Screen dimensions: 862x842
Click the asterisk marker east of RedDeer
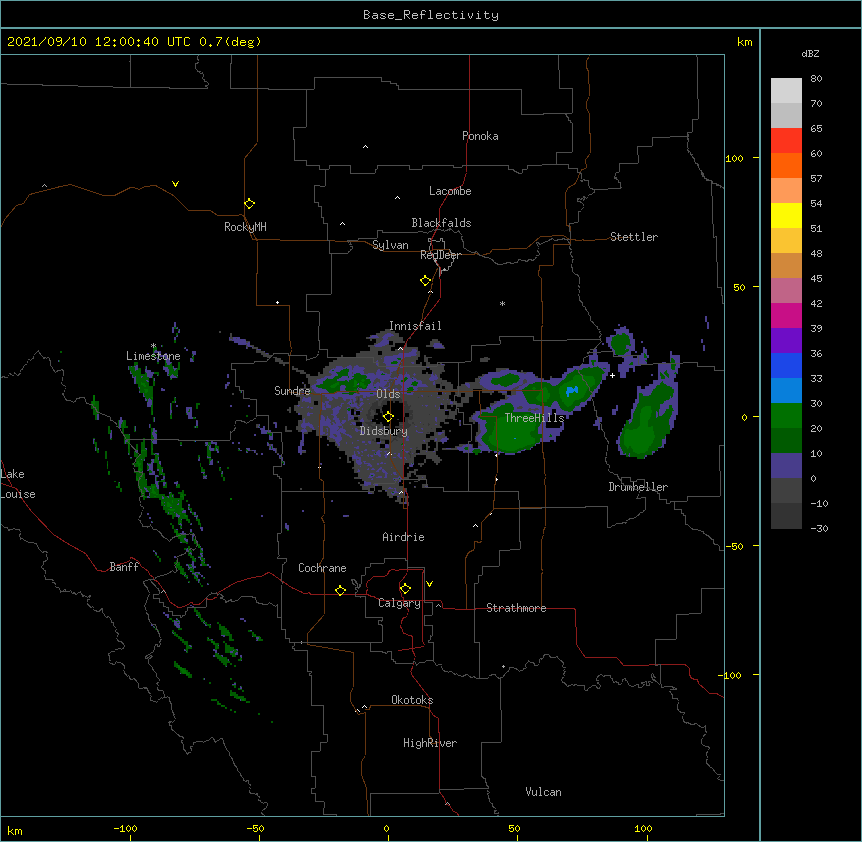point(502,303)
